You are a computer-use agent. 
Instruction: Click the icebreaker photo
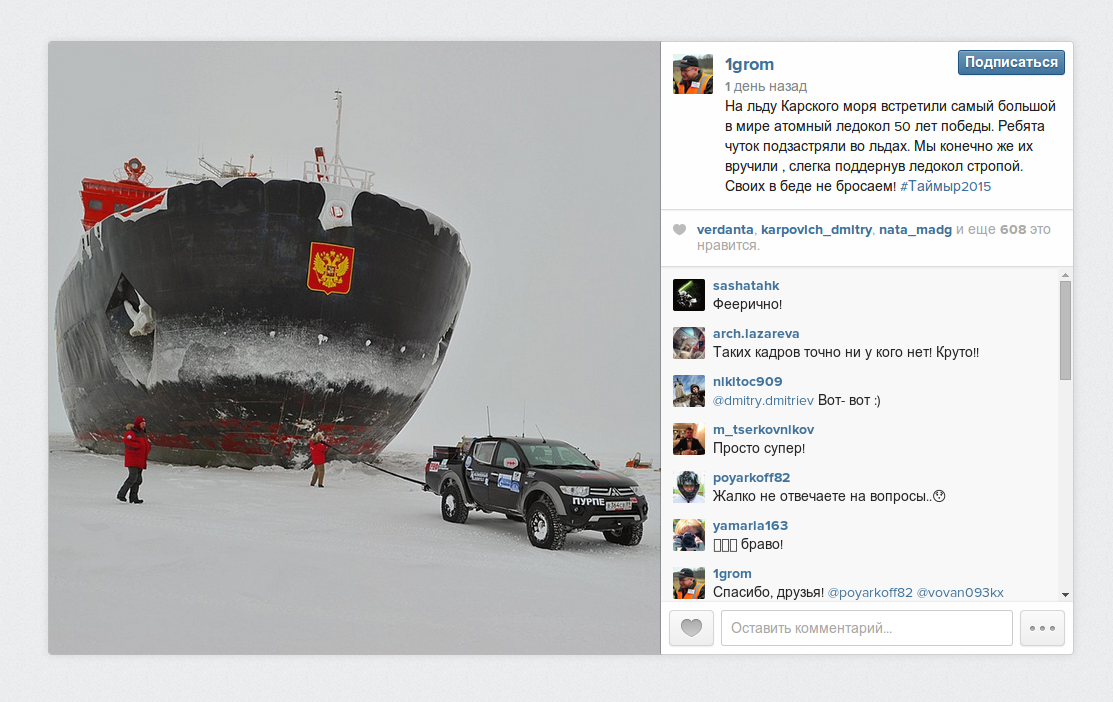click(x=354, y=348)
